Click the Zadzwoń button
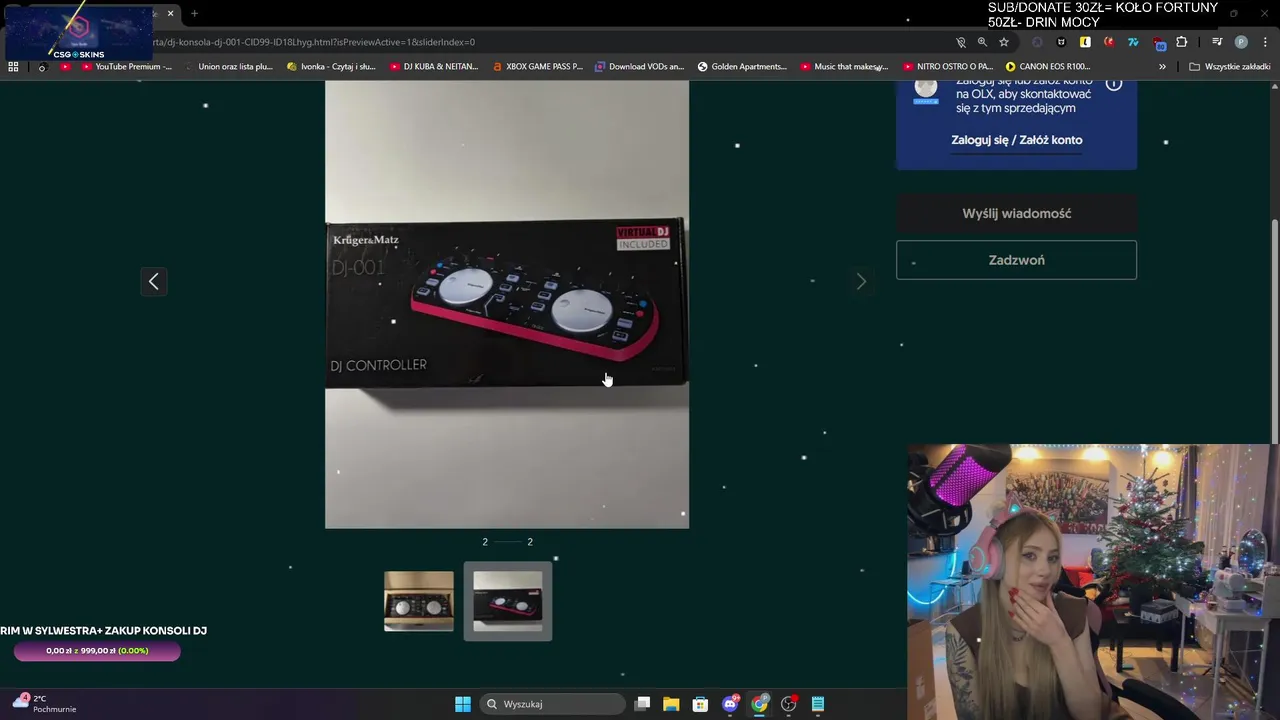 click(x=1016, y=260)
